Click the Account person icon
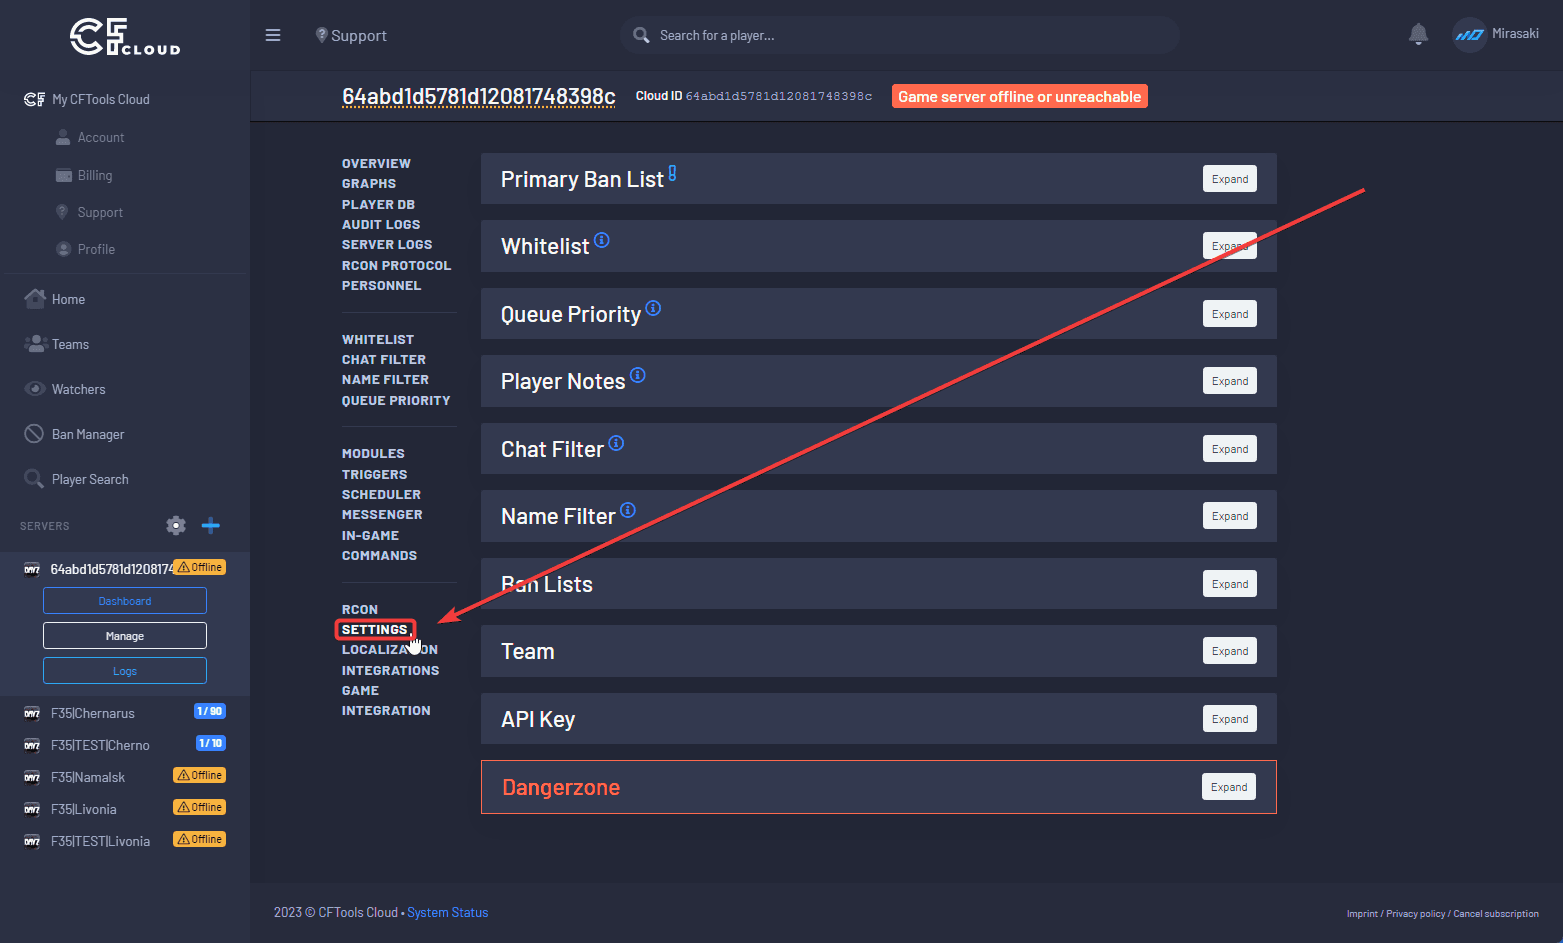The height and width of the screenshot is (943, 1563). click(63, 137)
